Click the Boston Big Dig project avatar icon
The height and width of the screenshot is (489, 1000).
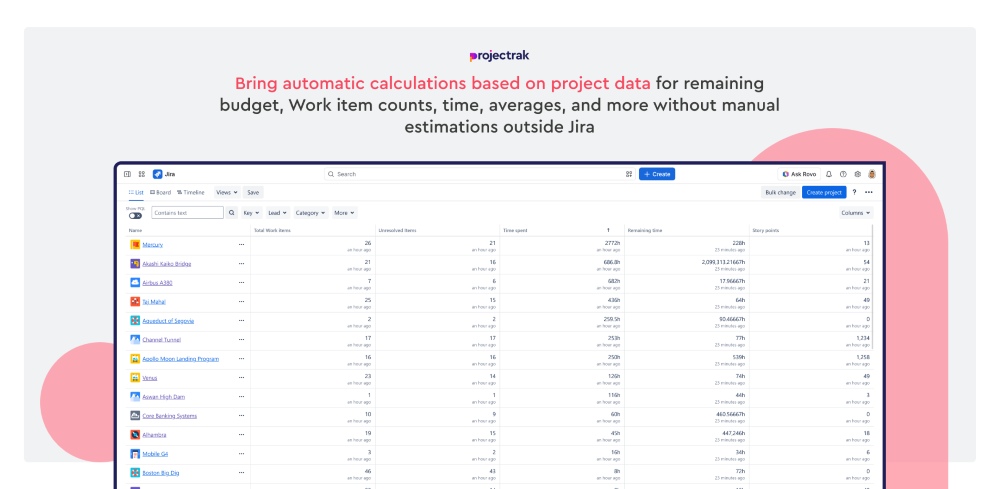pos(135,473)
